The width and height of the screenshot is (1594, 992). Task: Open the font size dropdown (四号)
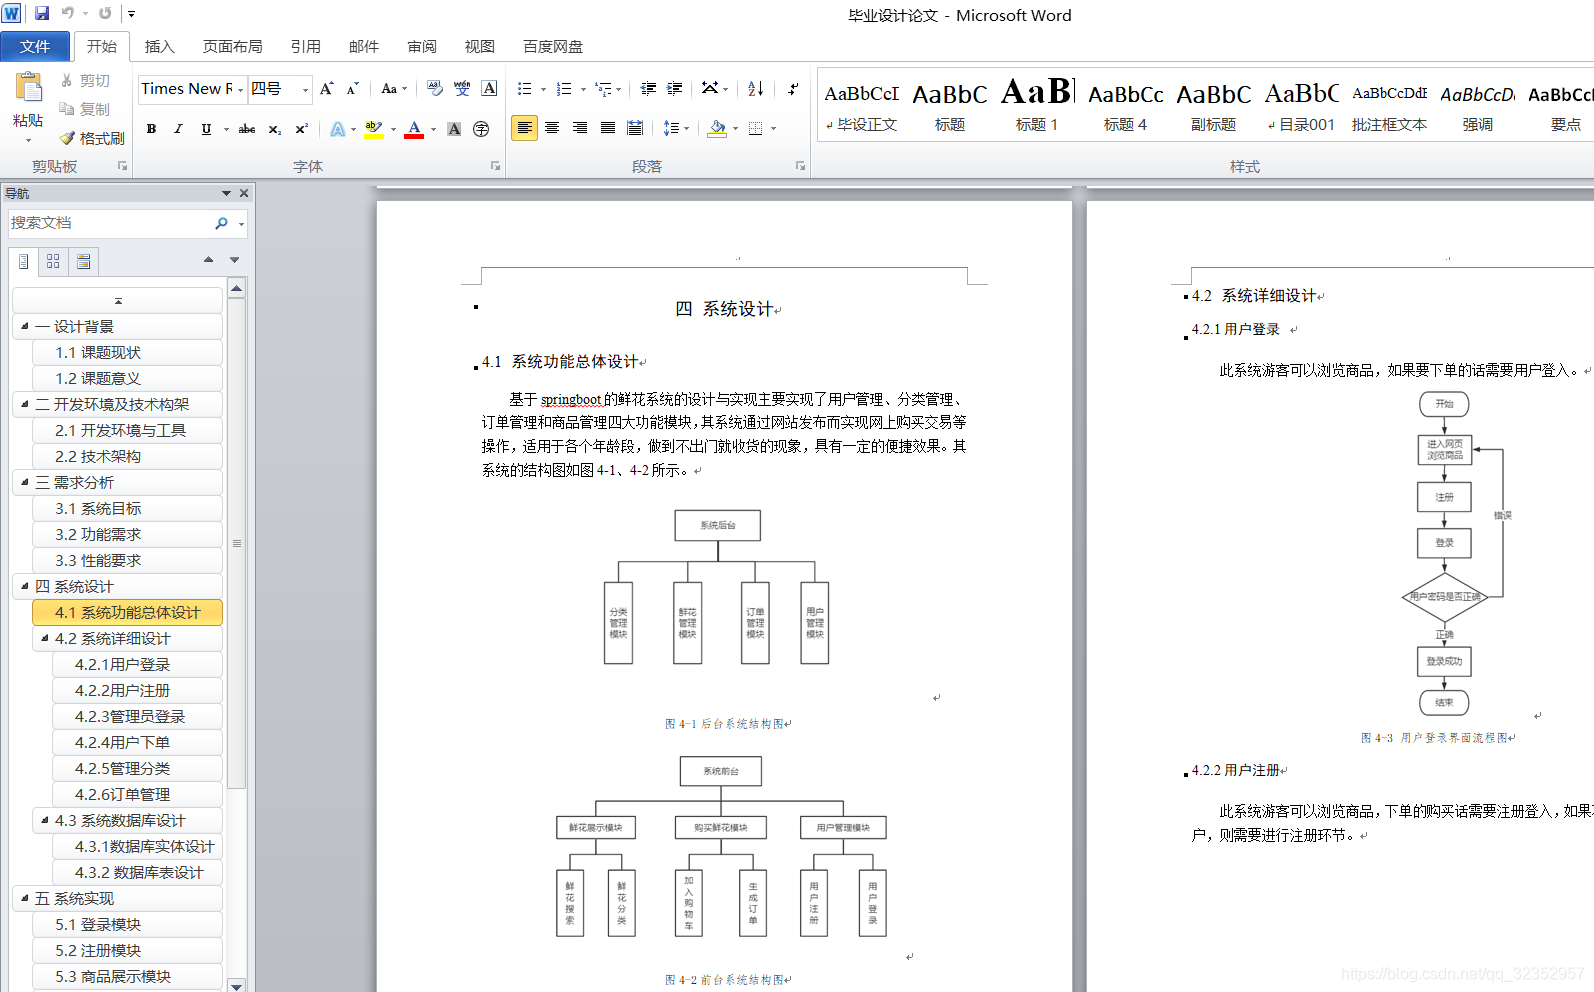click(x=305, y=89)
